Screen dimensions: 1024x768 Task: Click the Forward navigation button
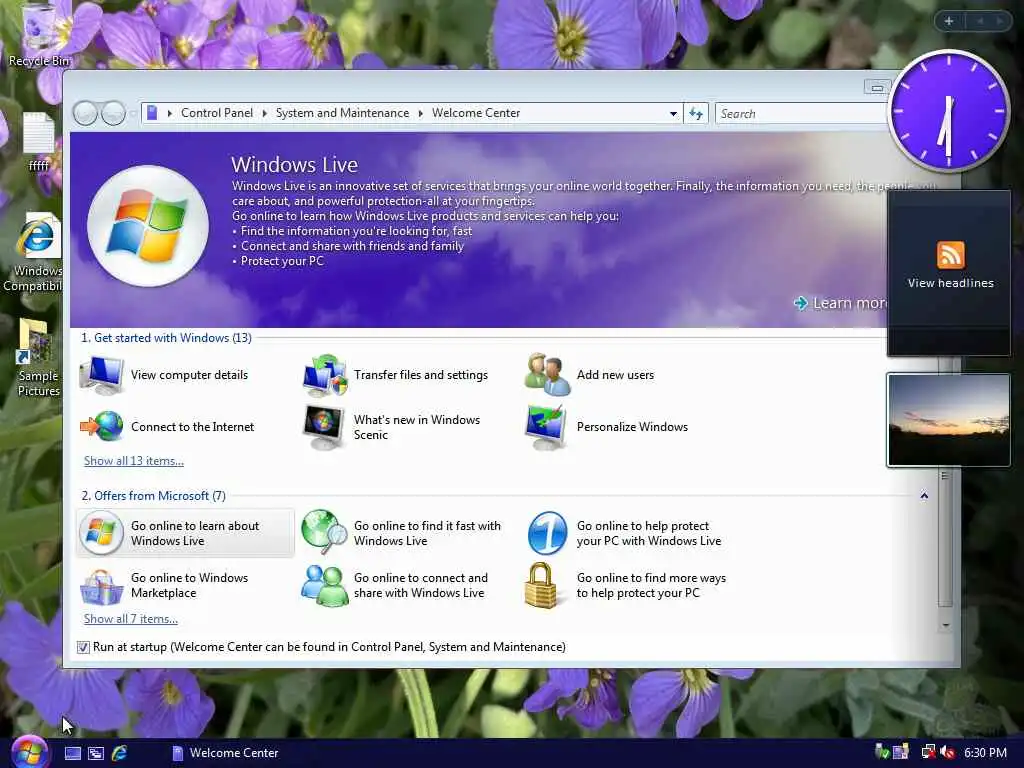click(x=113, y=113)
